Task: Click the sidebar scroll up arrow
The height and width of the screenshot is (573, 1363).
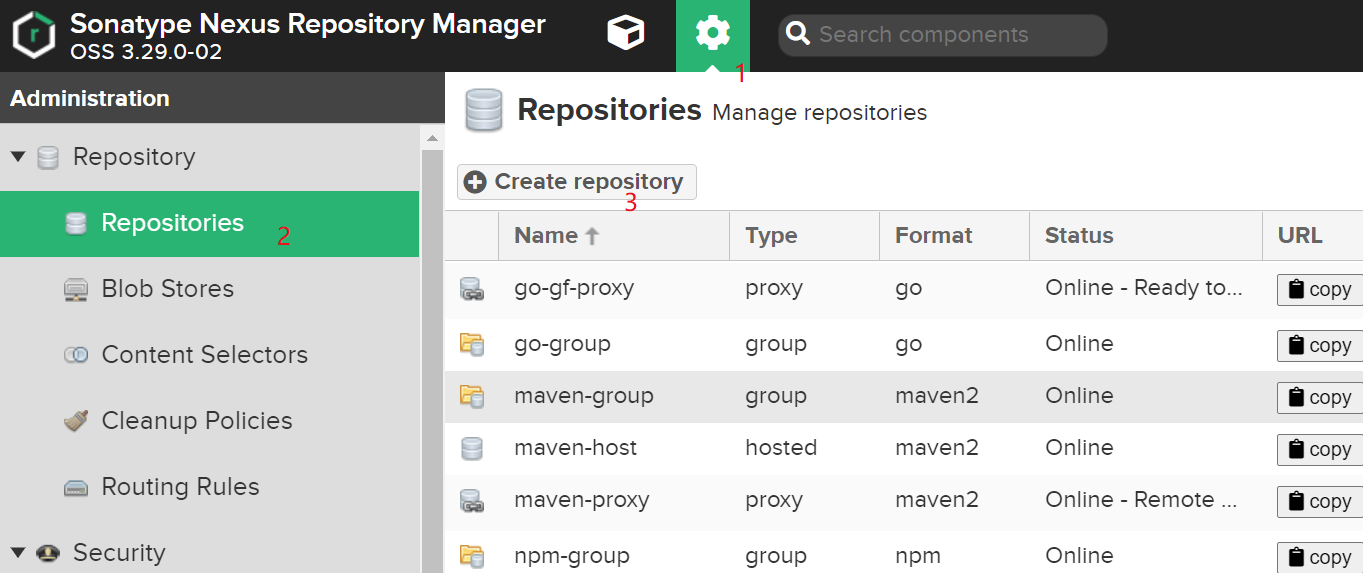Action: pyautogui.click(x=432, y=139)
